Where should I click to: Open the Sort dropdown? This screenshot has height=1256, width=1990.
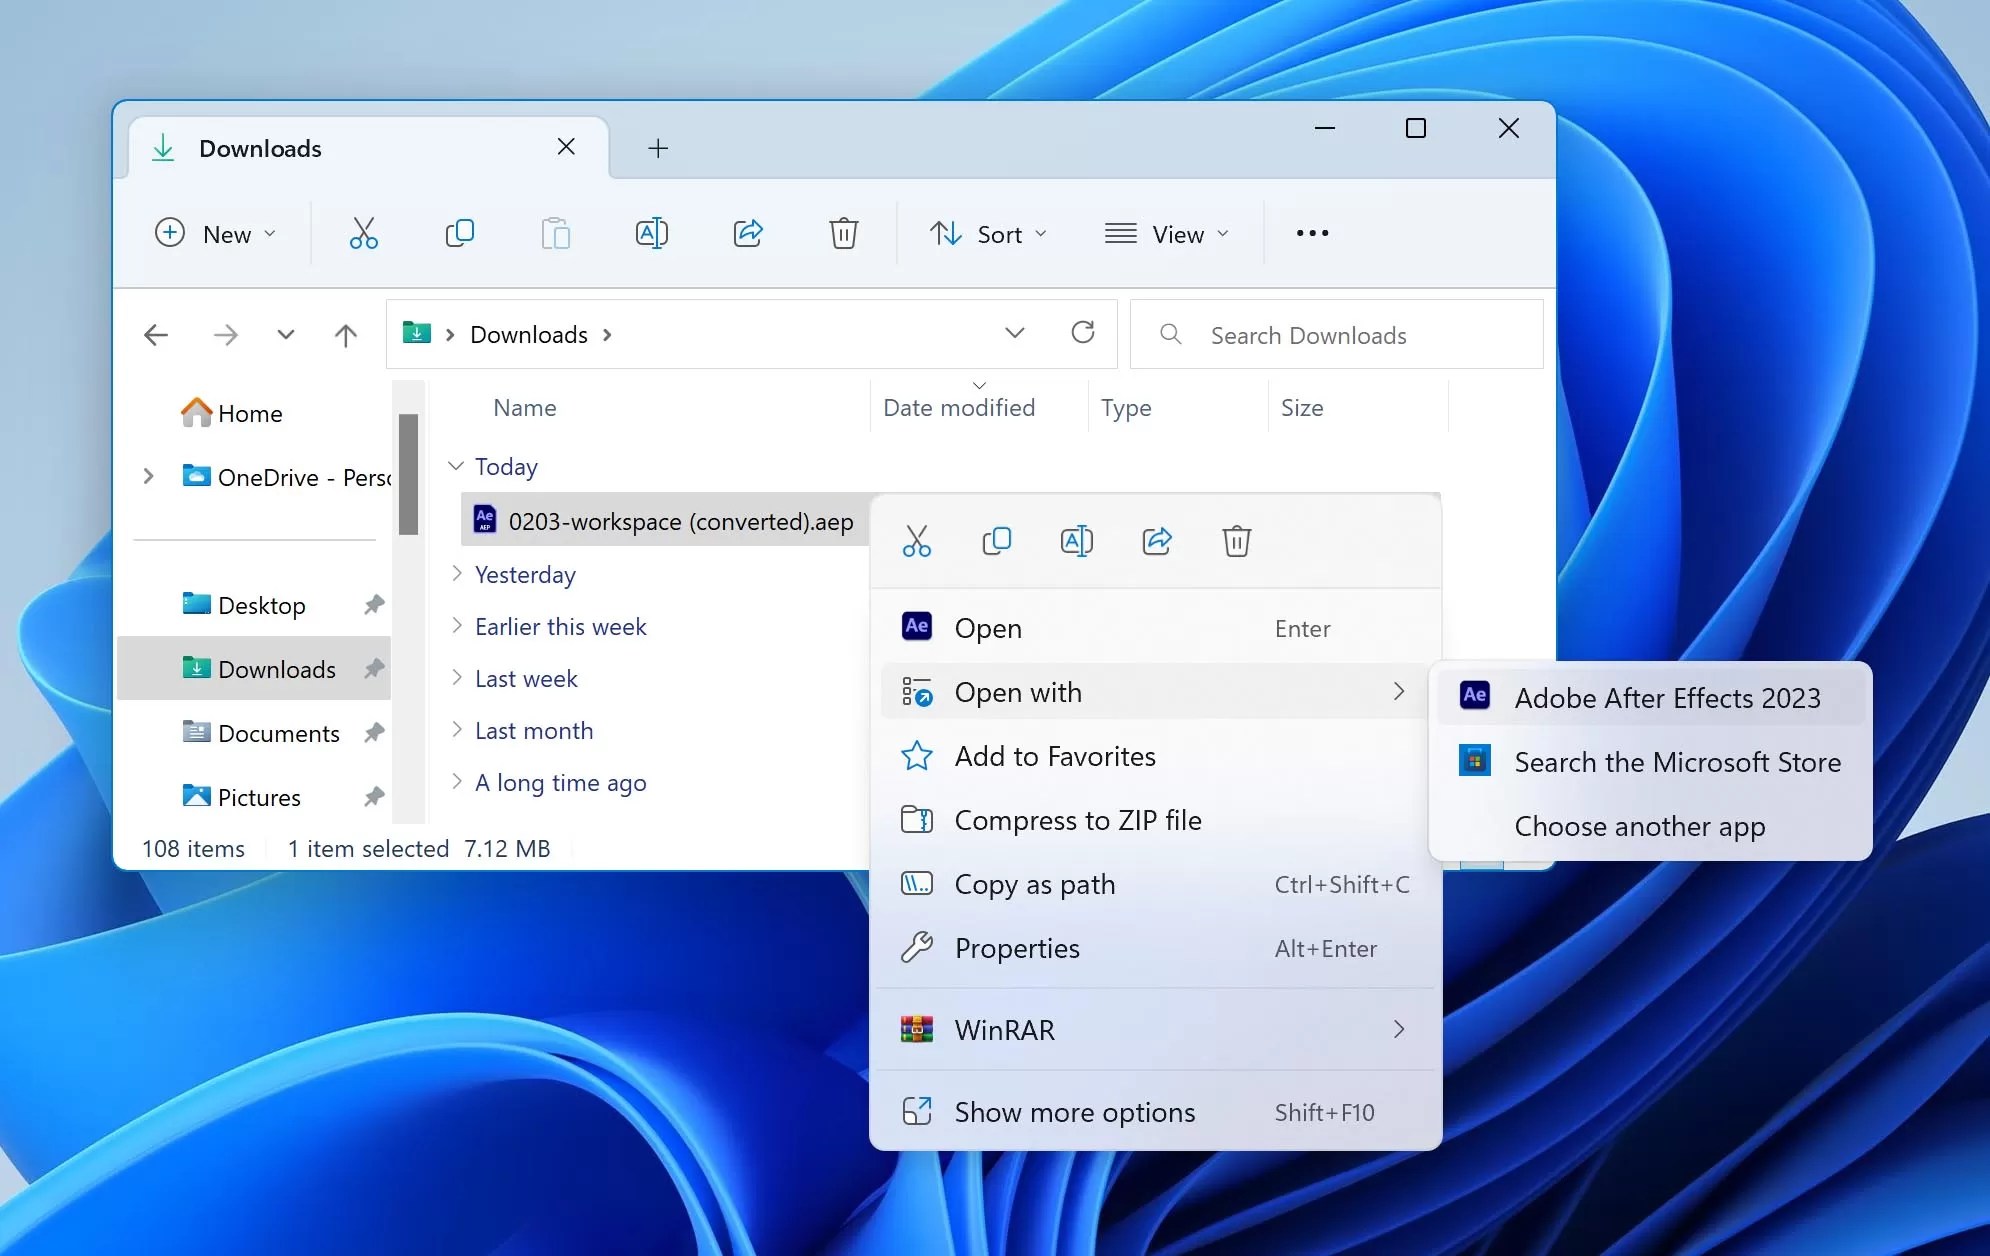(988, 234)
